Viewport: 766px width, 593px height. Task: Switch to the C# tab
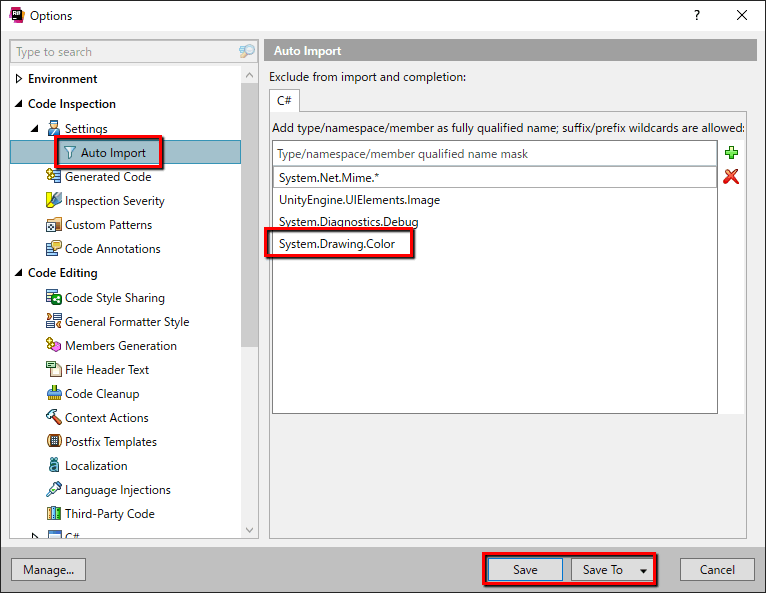point(284,101)
